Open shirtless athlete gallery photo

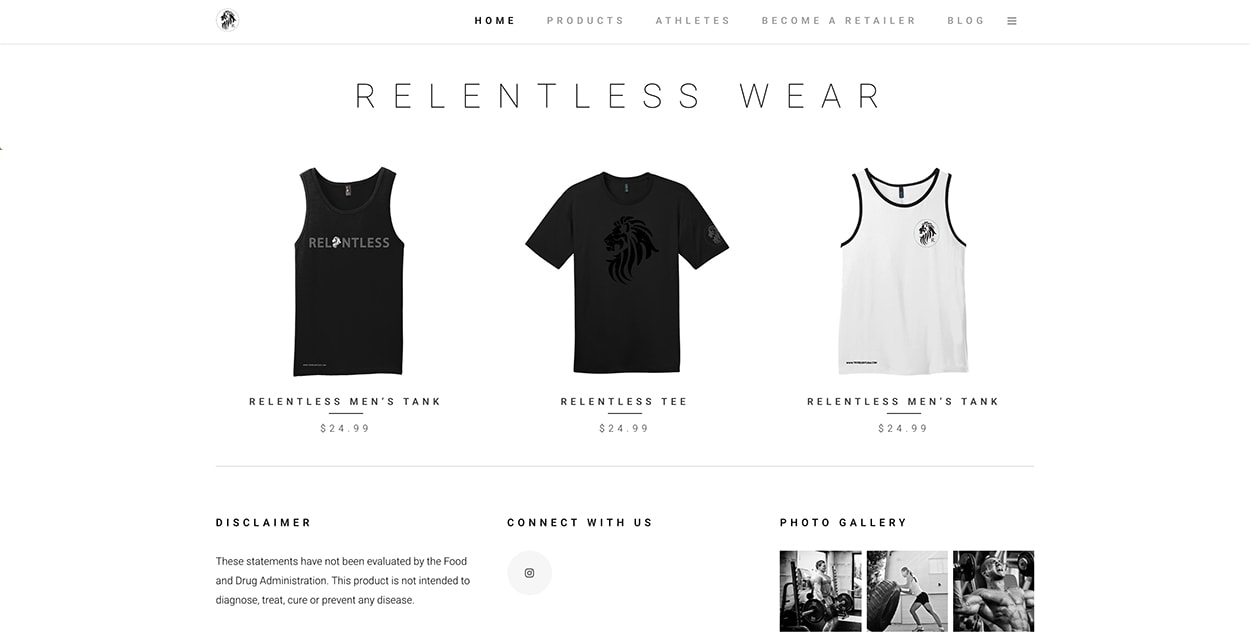pyautogui.click(x=993, y=591)
